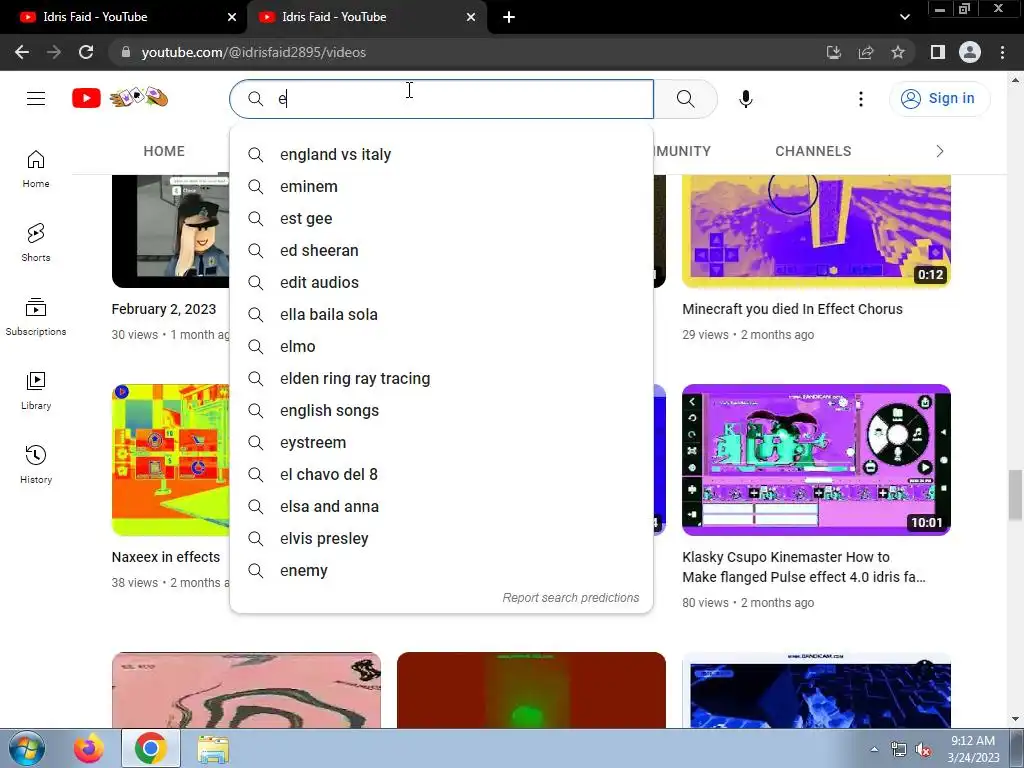Close the first Idris Faid tab
The height and width of the screenshot is (768, 1024).
(232, 17)
